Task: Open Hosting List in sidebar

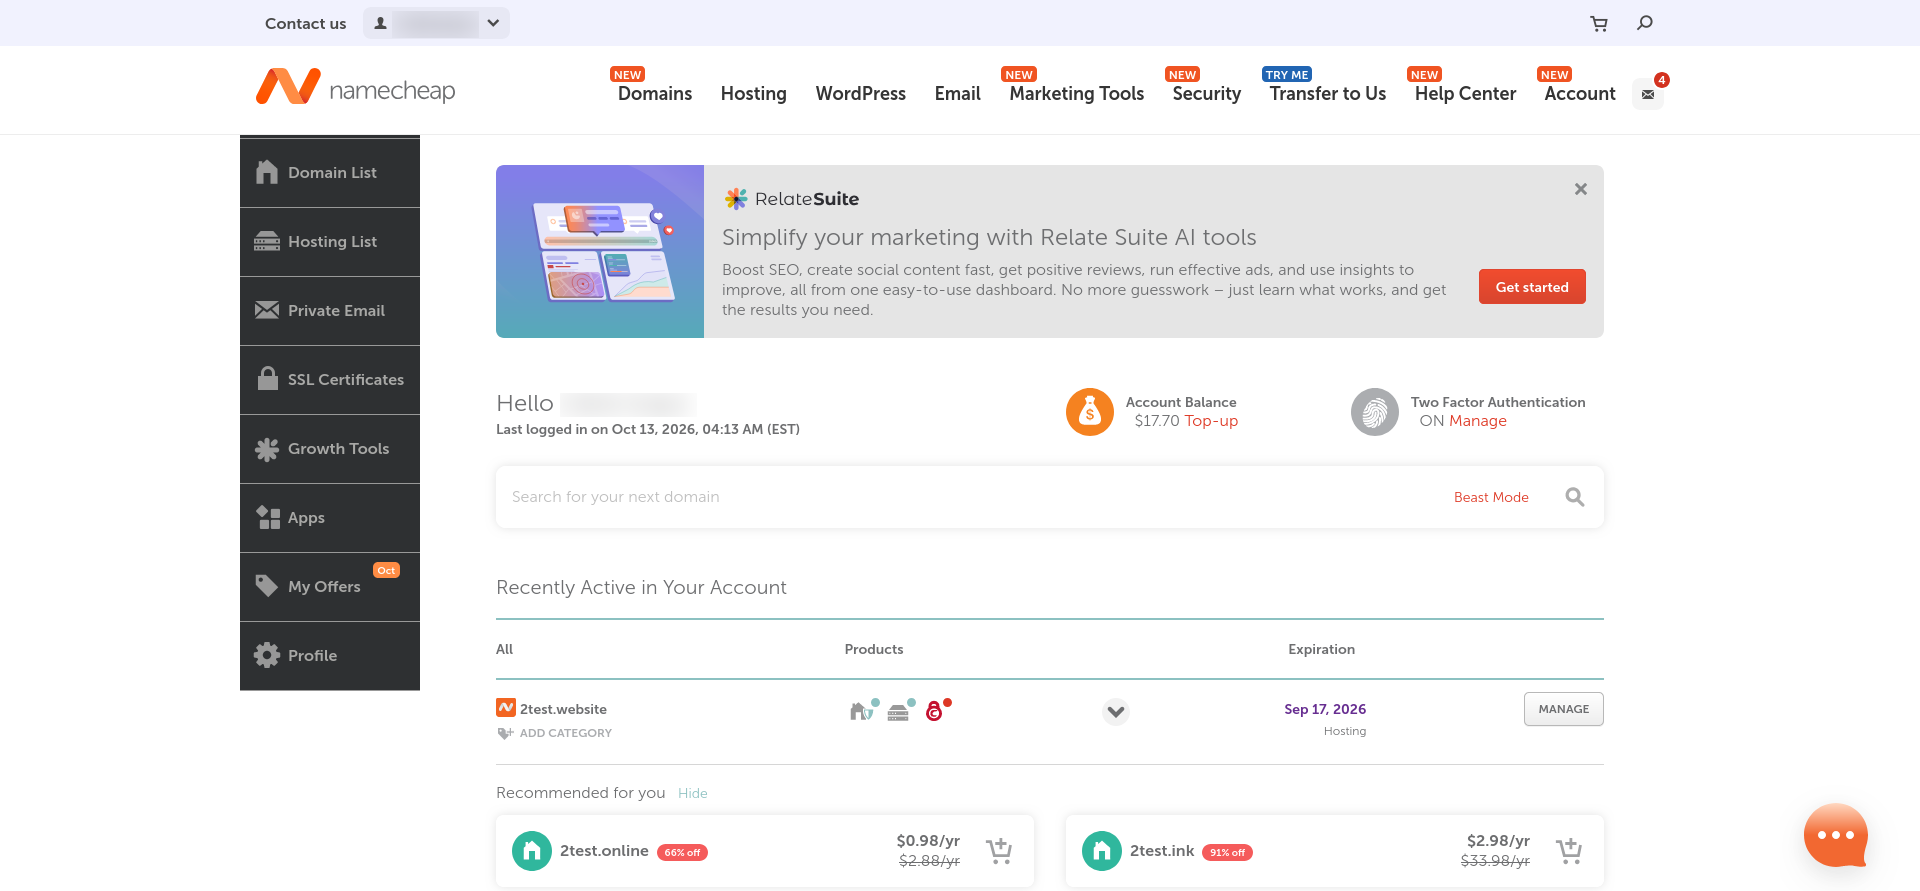Action: [330, 242]
